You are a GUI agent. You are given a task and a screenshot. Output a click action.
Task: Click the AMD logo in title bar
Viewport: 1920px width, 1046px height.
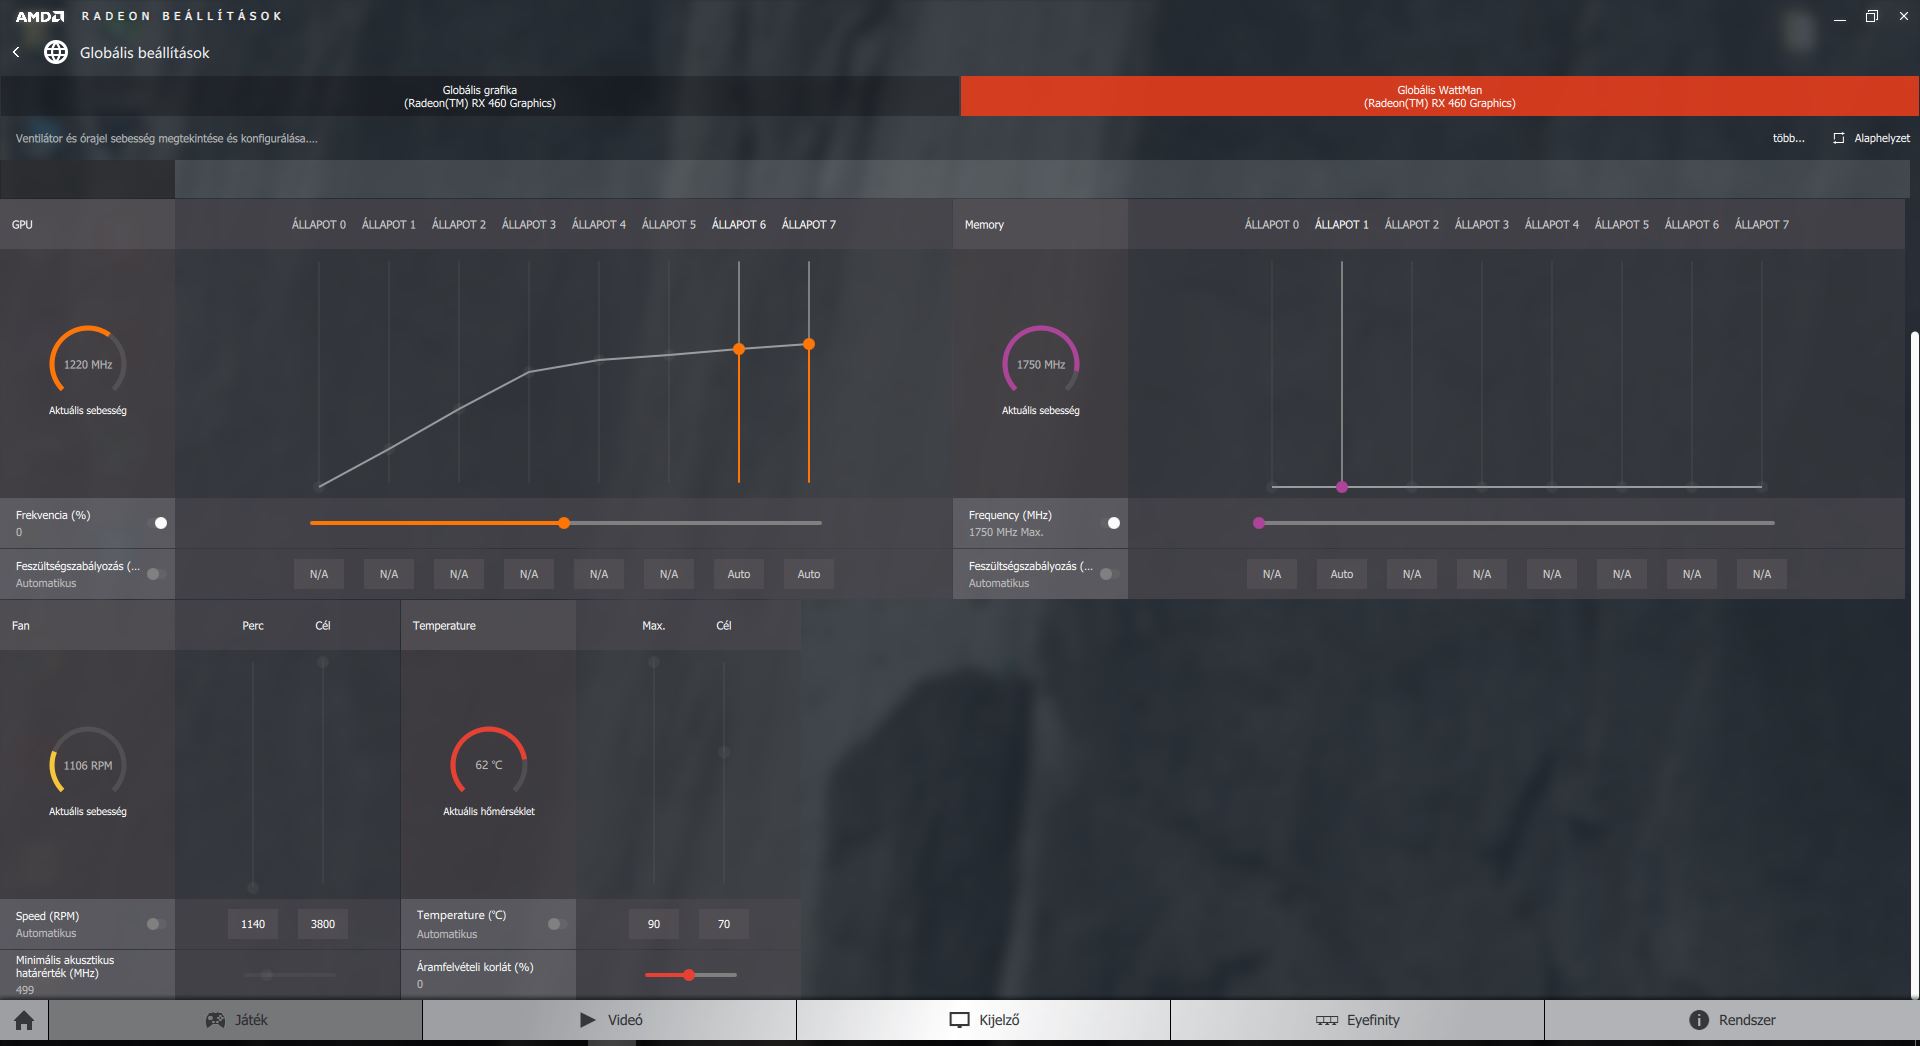(x=40, y=16)
